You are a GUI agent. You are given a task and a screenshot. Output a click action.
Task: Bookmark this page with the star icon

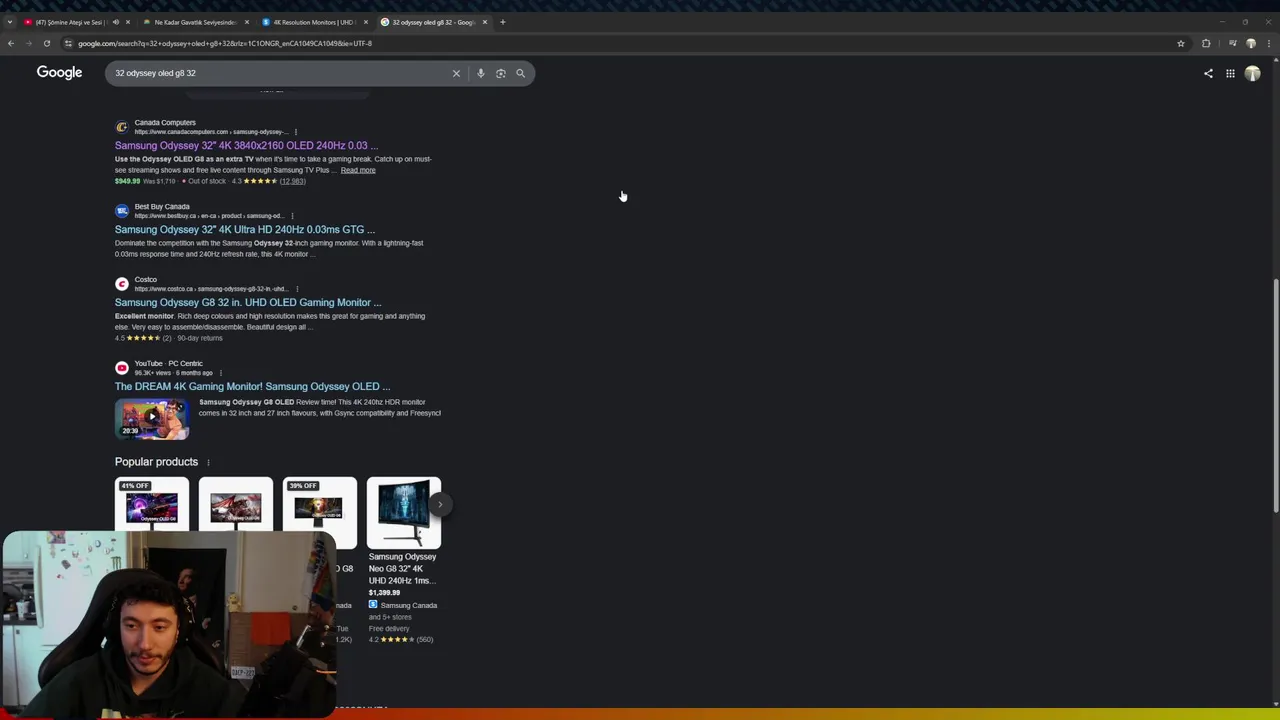pos(1181,43)
